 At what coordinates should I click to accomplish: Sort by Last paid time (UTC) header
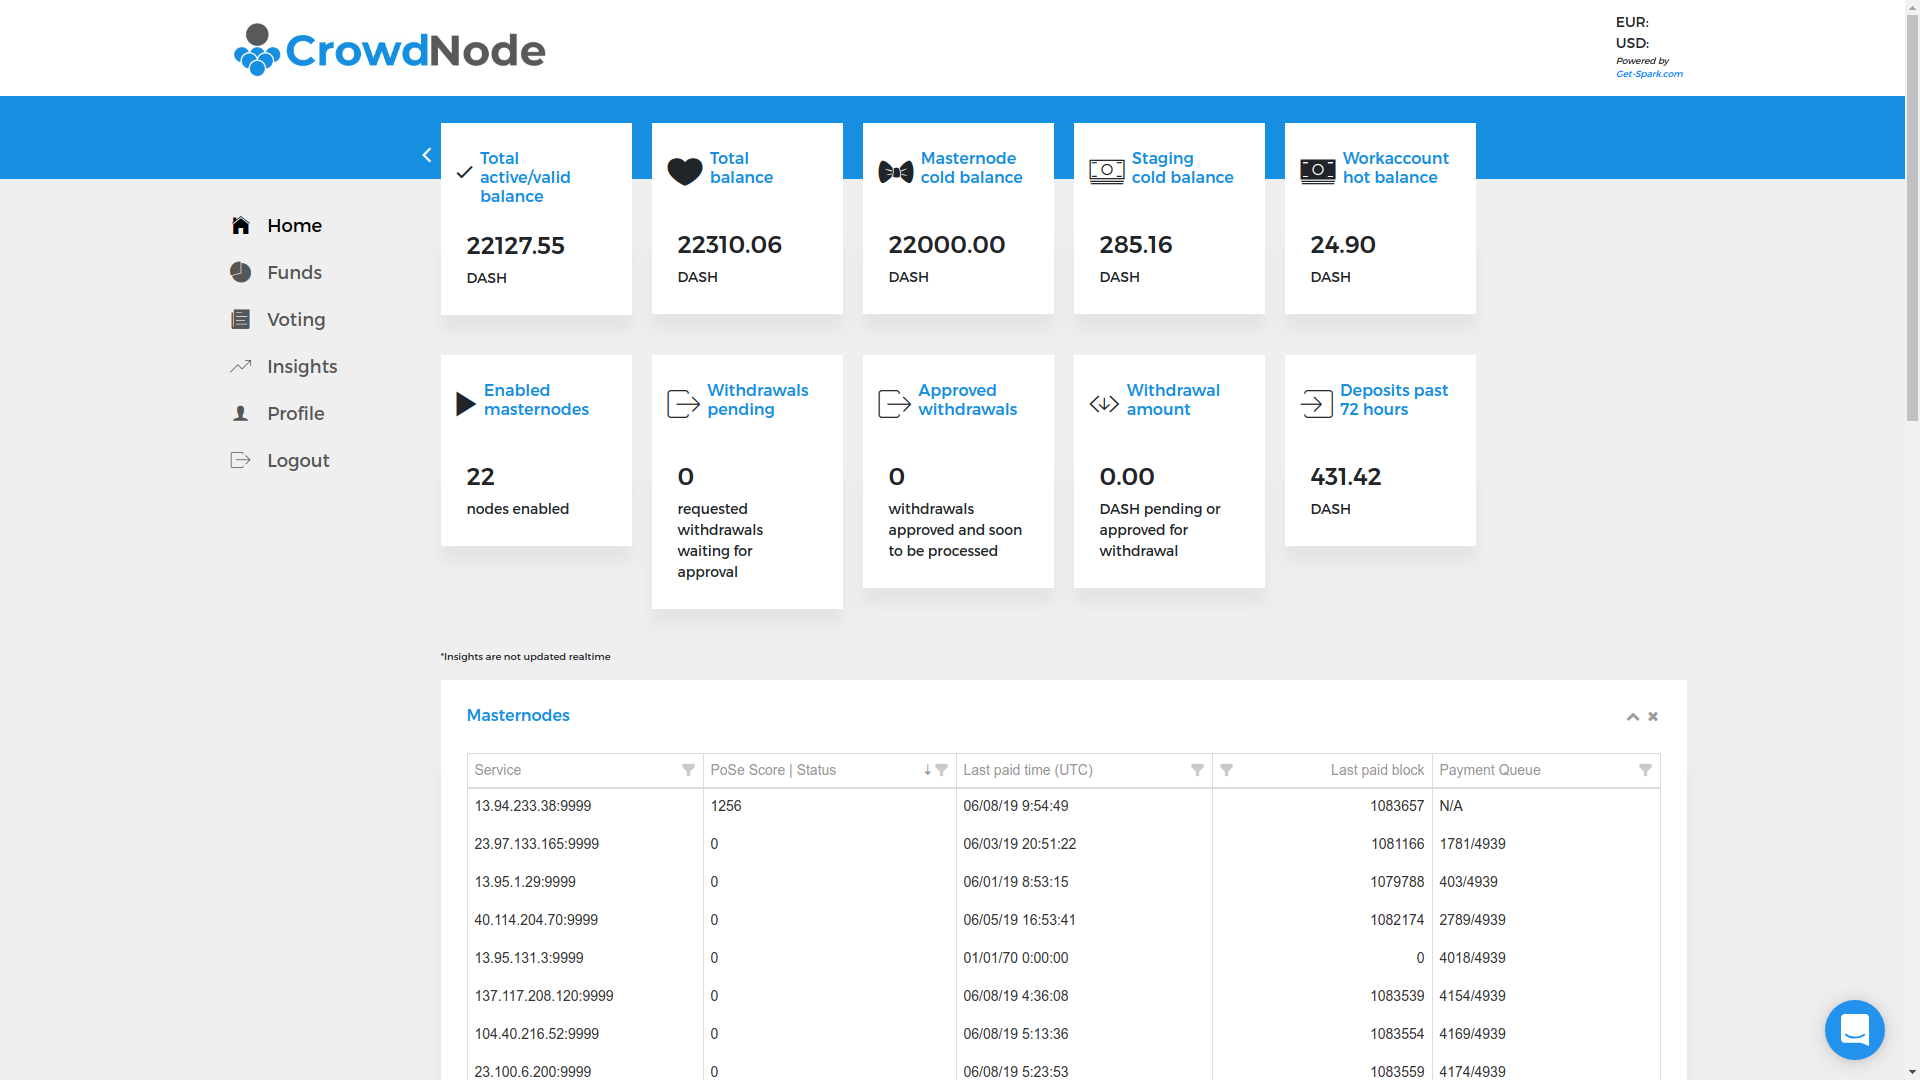[x=1028, y=770]
